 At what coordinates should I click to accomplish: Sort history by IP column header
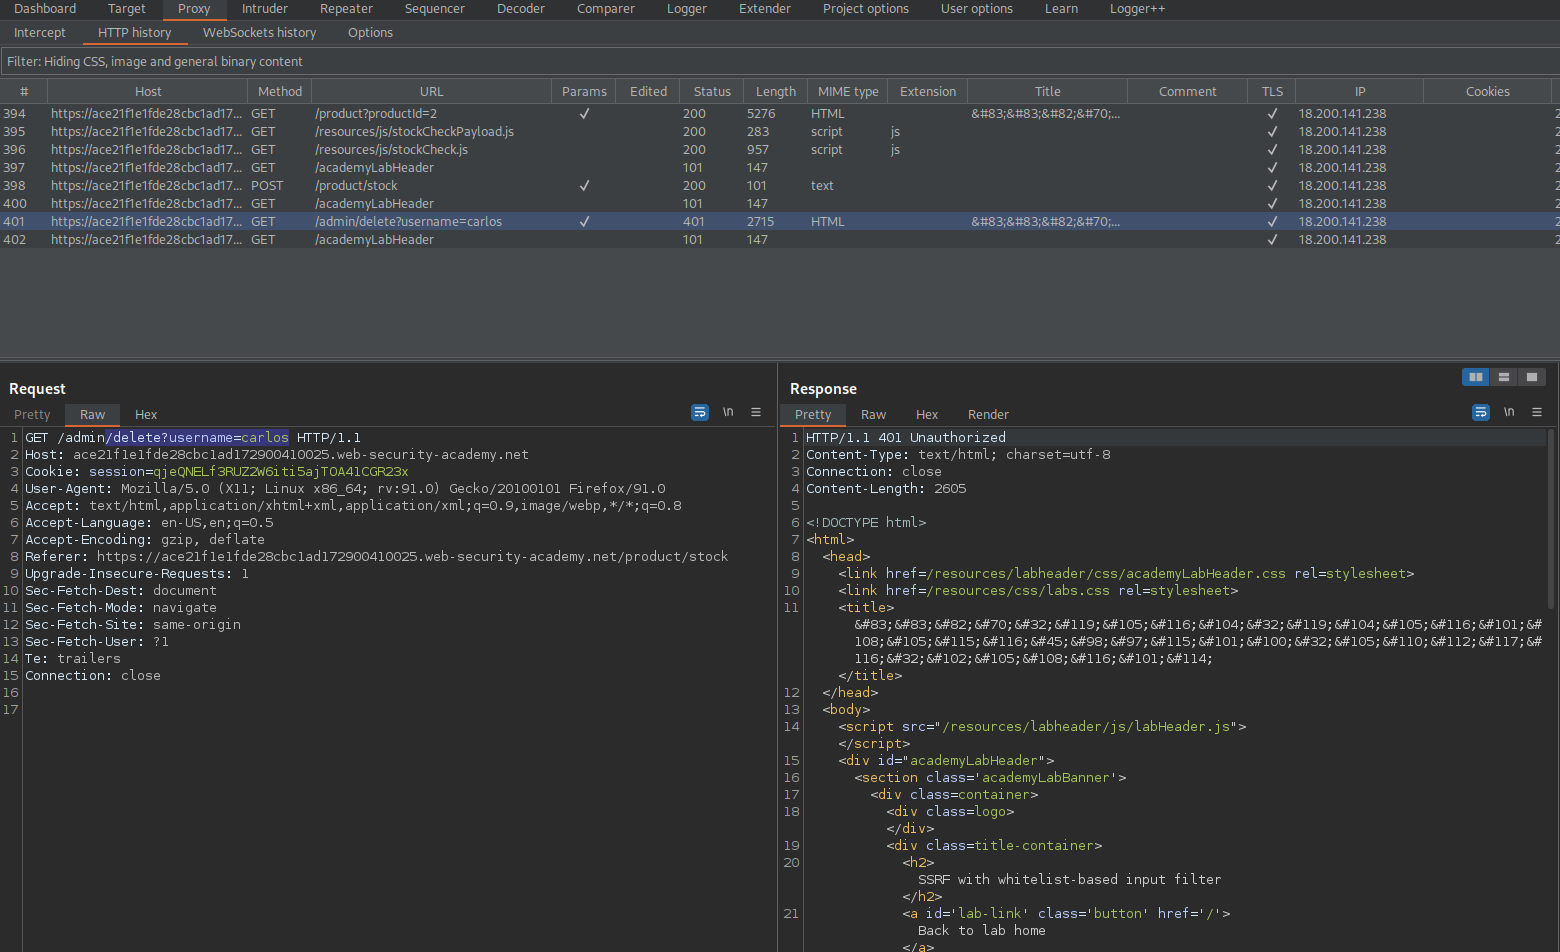click(1360, 91)
